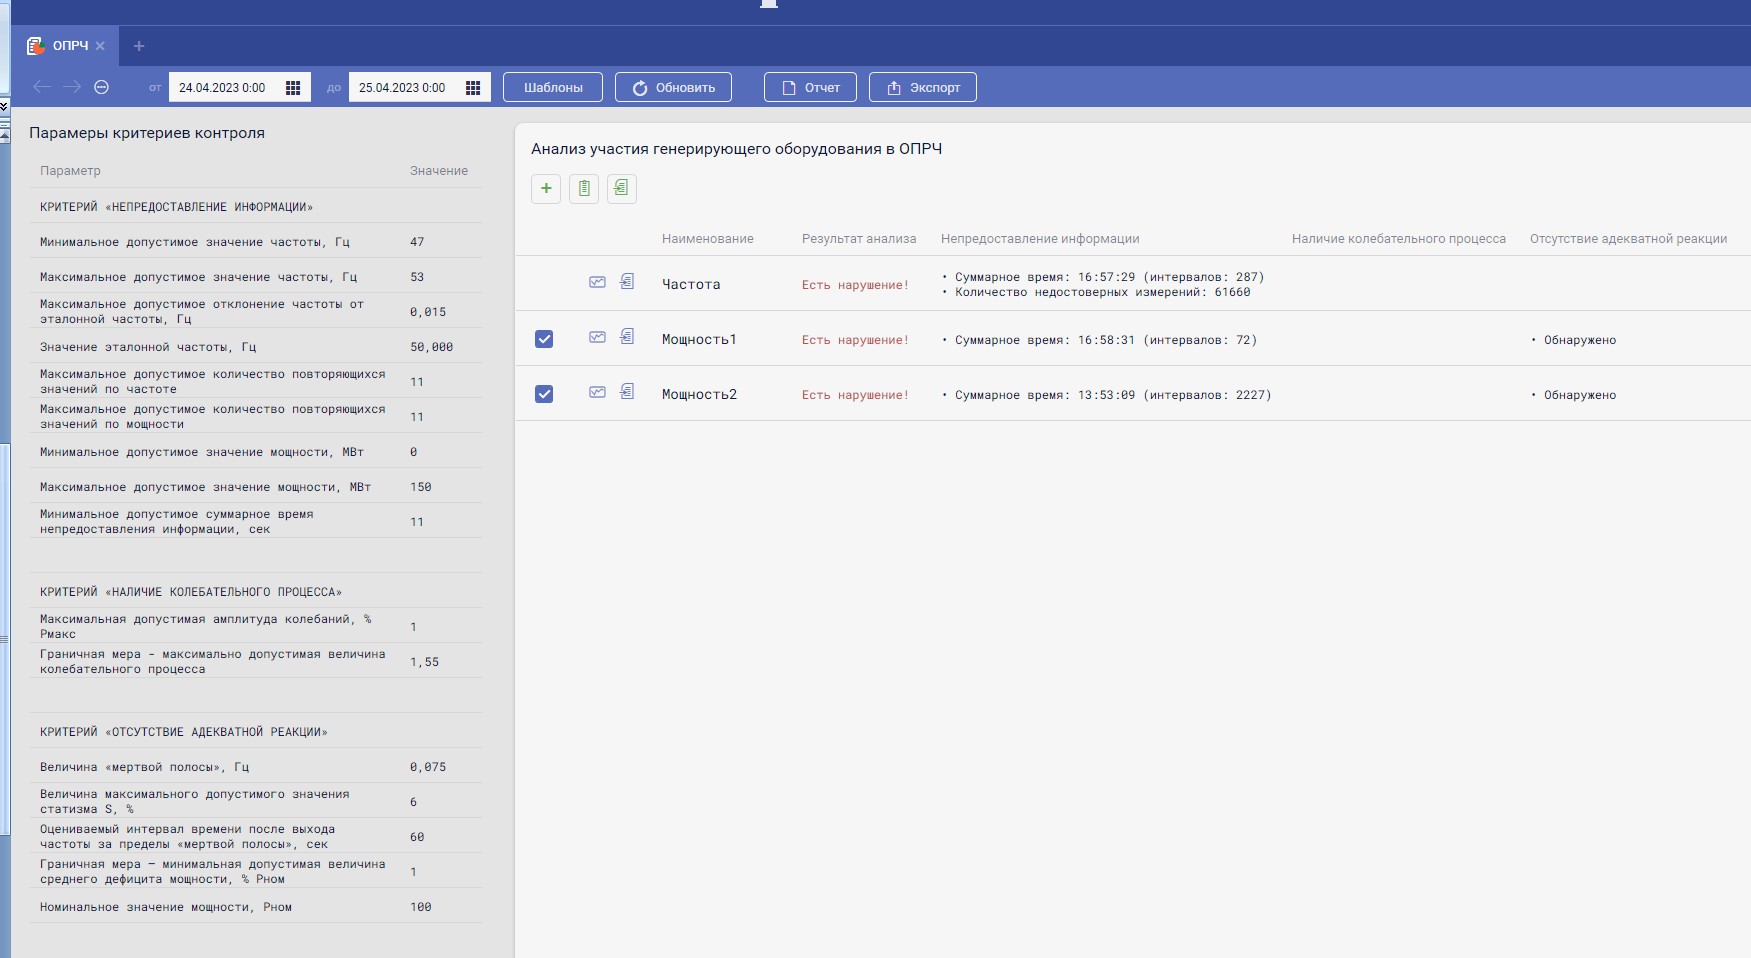The width and height of the screenshot is (1751, 958).
Task: Click the zoom out minus circle icon
Action: pos(101,87)
